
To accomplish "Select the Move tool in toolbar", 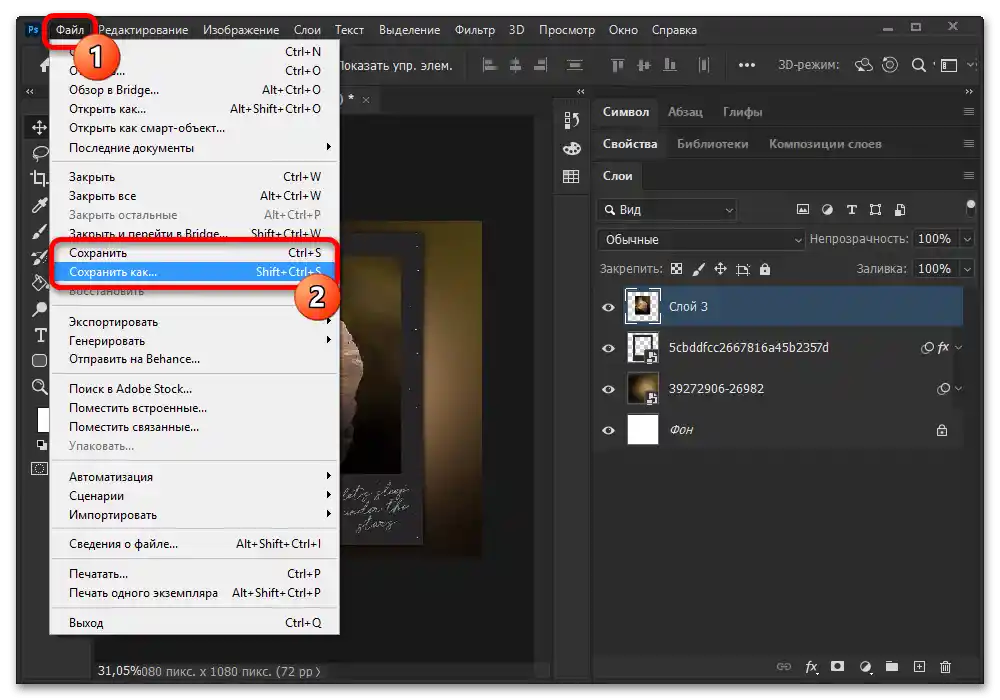I will tap(40, 127).
